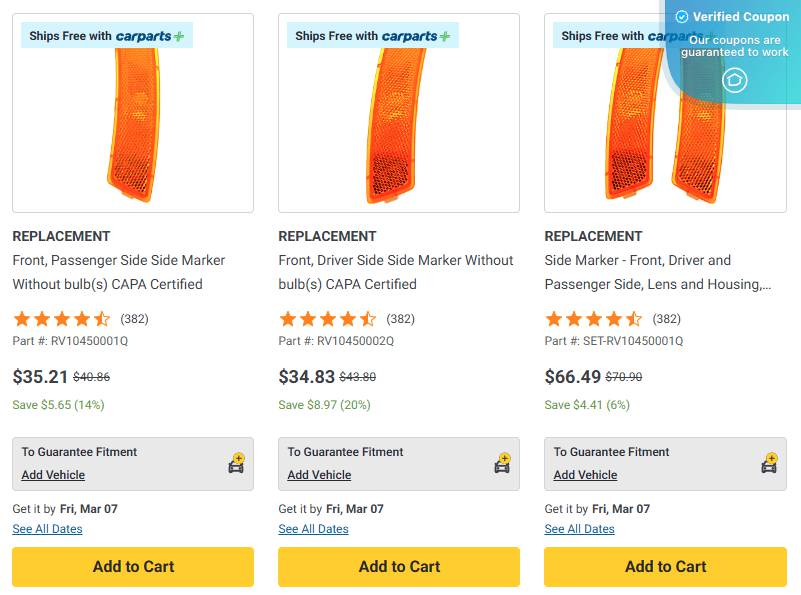
Task: Add the $66.49 Side Marker set to cart
Action: coord(665,567)
